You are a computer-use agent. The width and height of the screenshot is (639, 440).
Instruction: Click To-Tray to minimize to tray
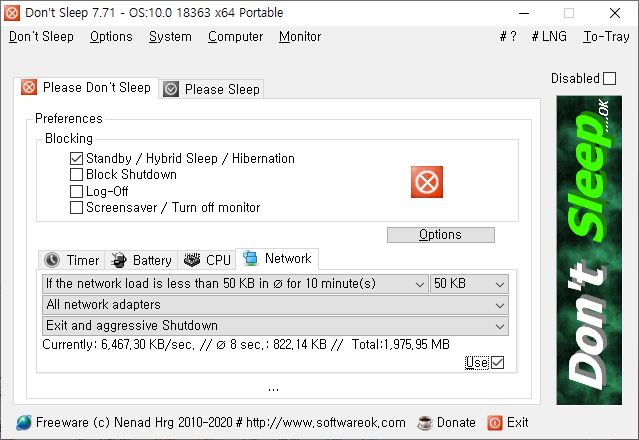606,37
